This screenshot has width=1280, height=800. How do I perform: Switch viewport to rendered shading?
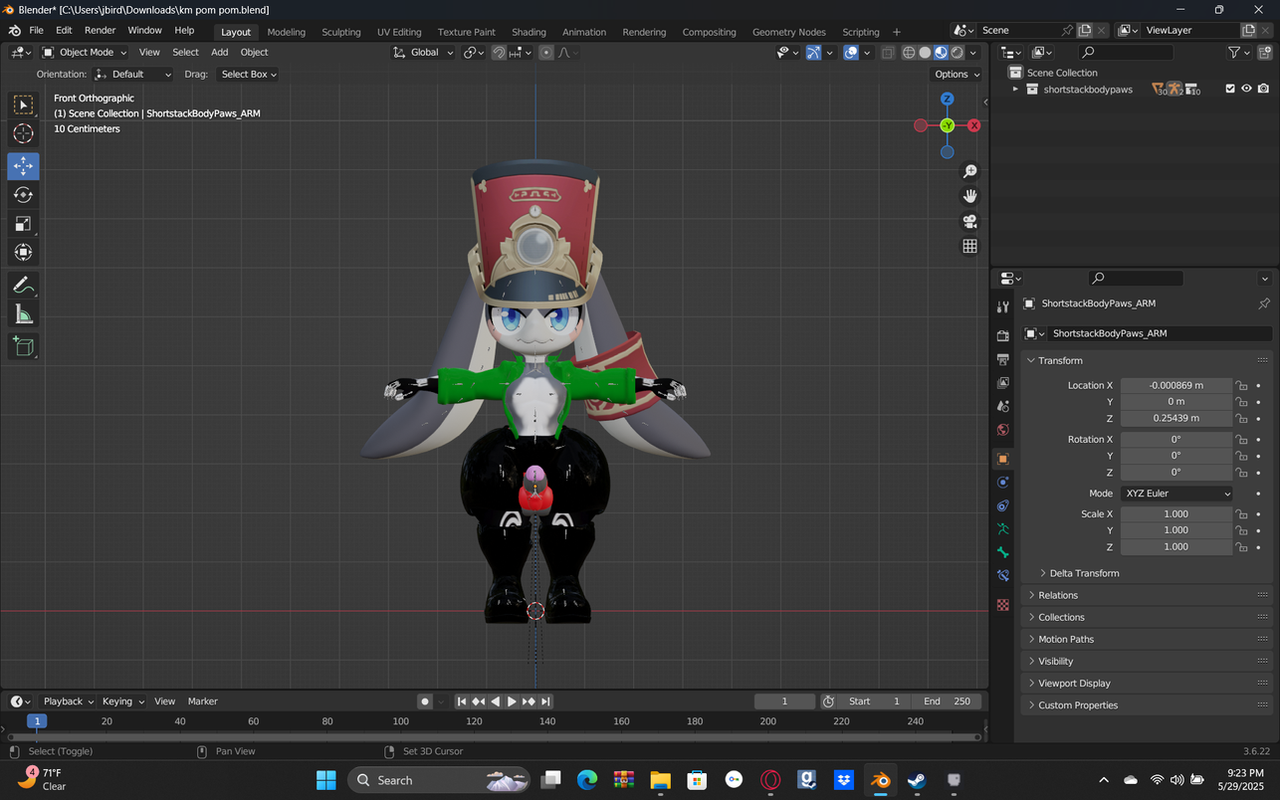pos(957,52)
